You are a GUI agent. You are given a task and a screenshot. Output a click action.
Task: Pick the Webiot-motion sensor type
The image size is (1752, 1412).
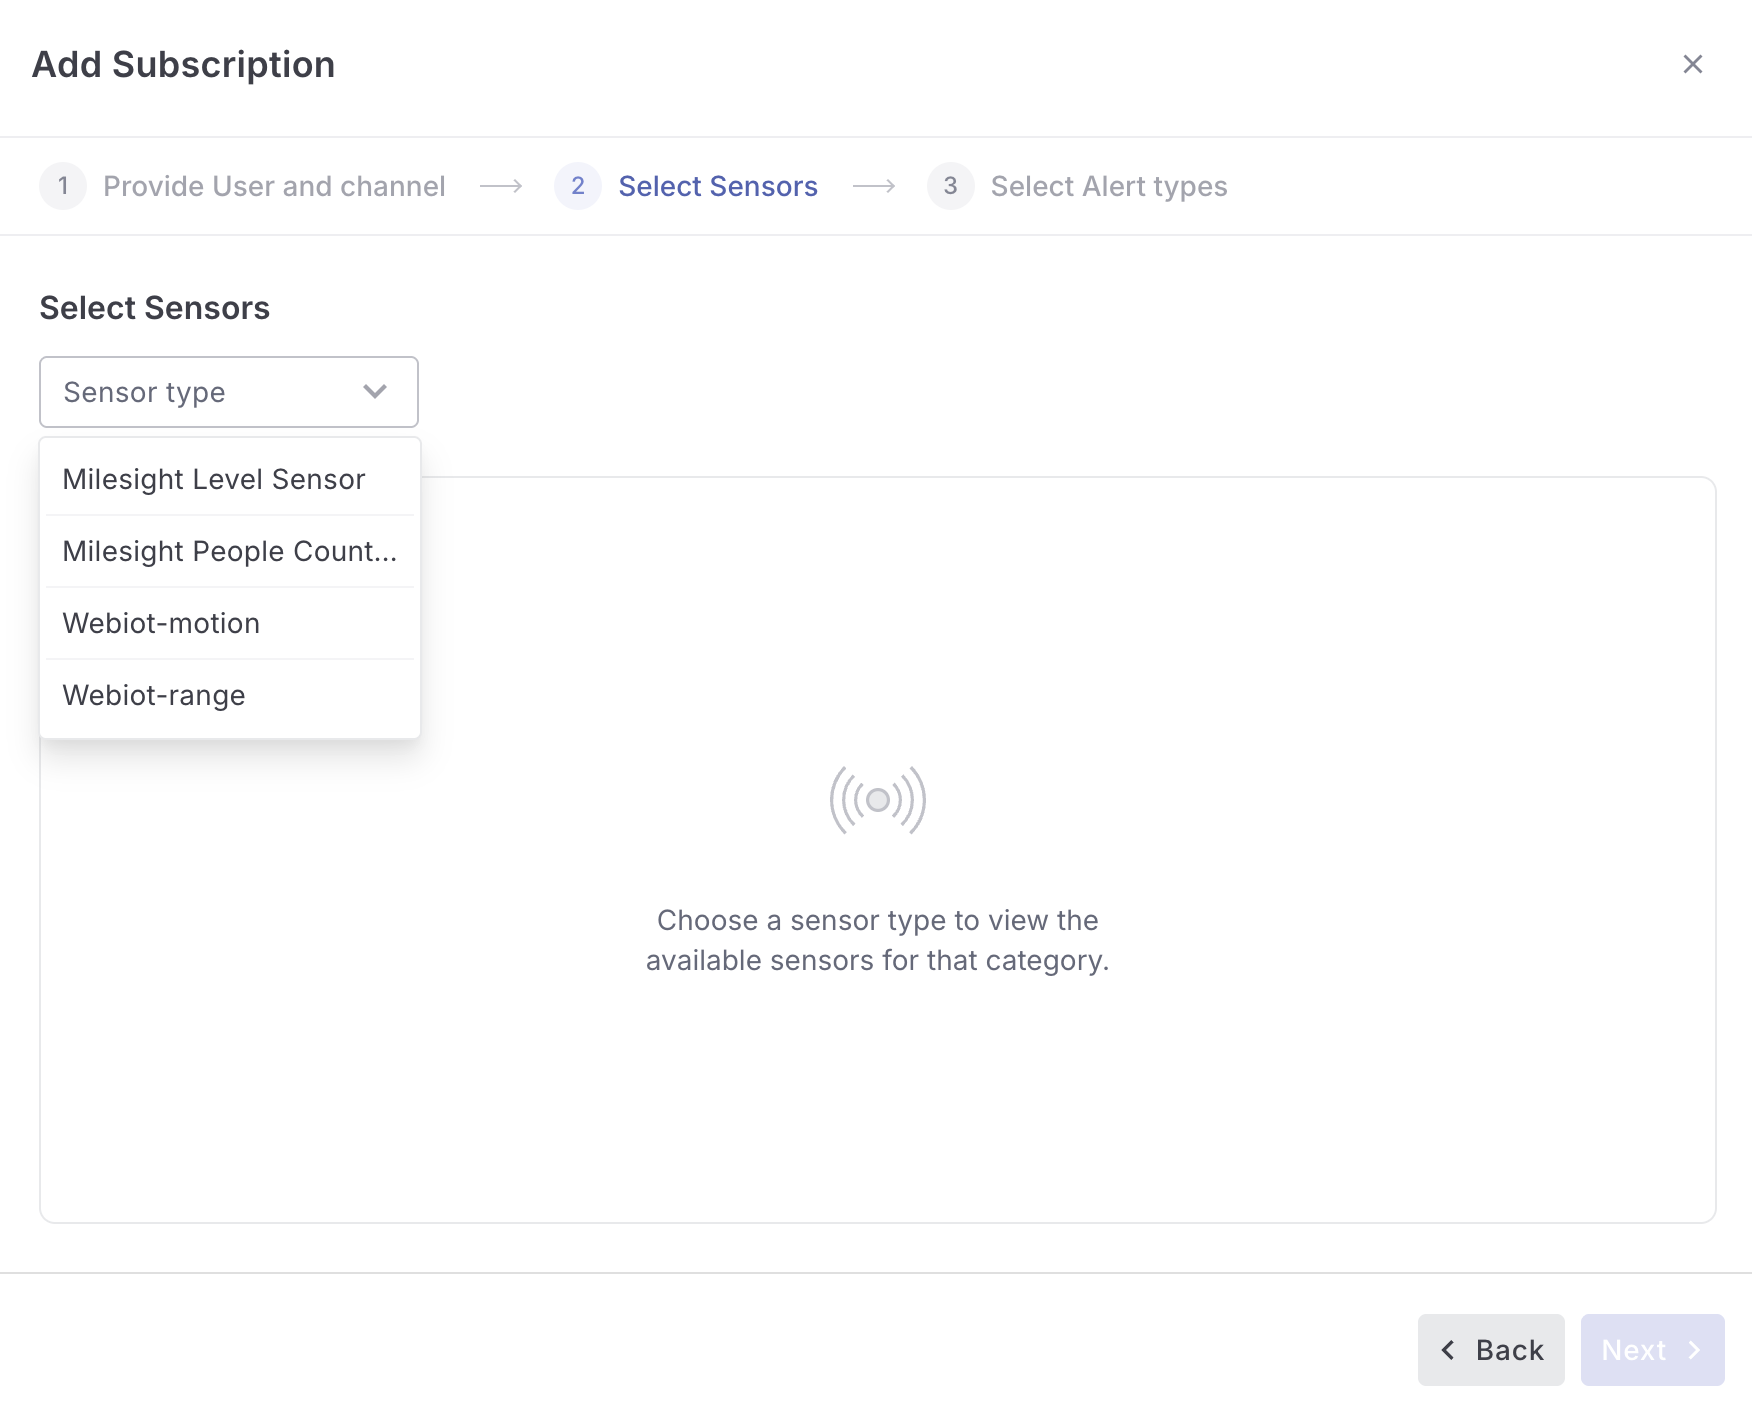point(162,624)
